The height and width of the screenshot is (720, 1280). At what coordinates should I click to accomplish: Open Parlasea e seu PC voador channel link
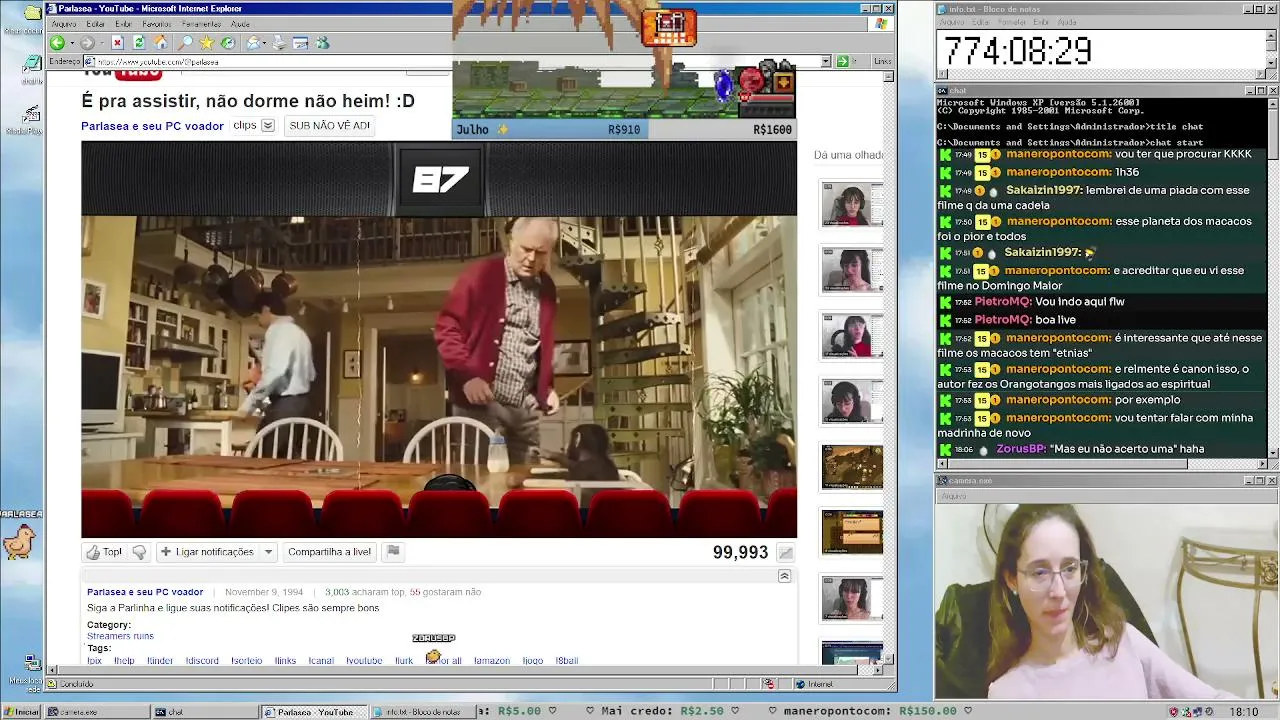[152, 126]
